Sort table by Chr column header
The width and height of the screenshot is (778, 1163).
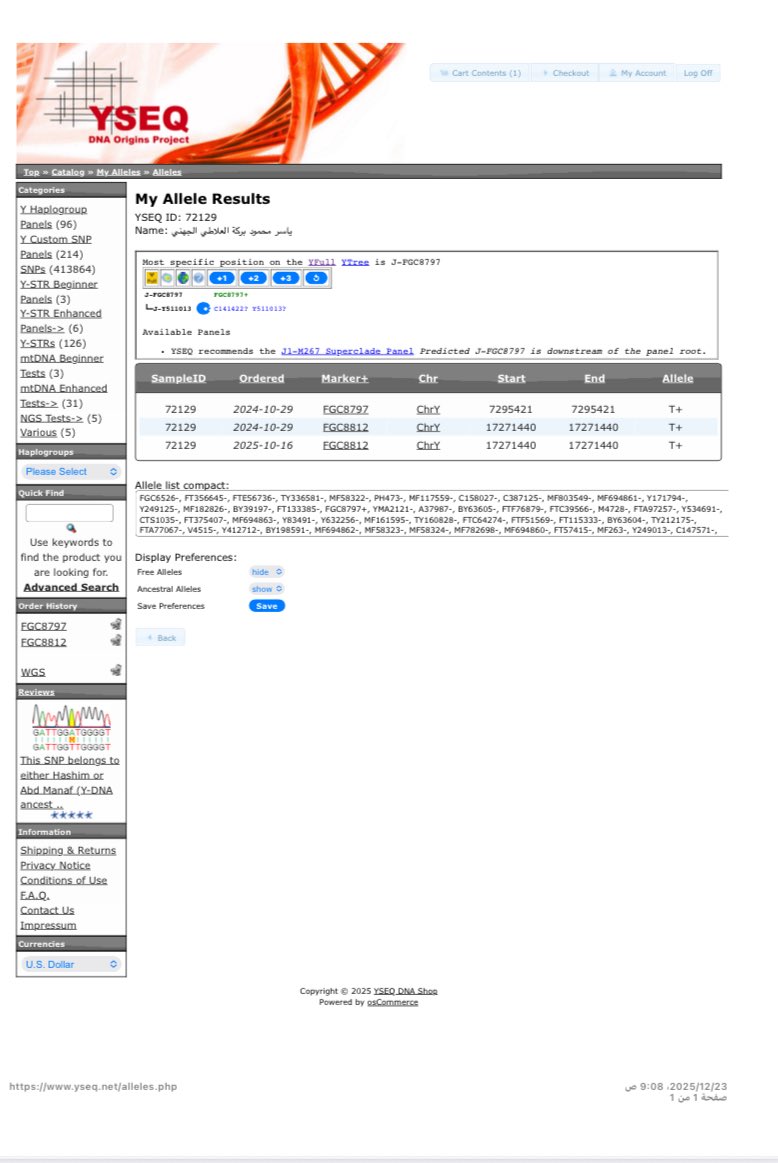[x=428, y=378]
